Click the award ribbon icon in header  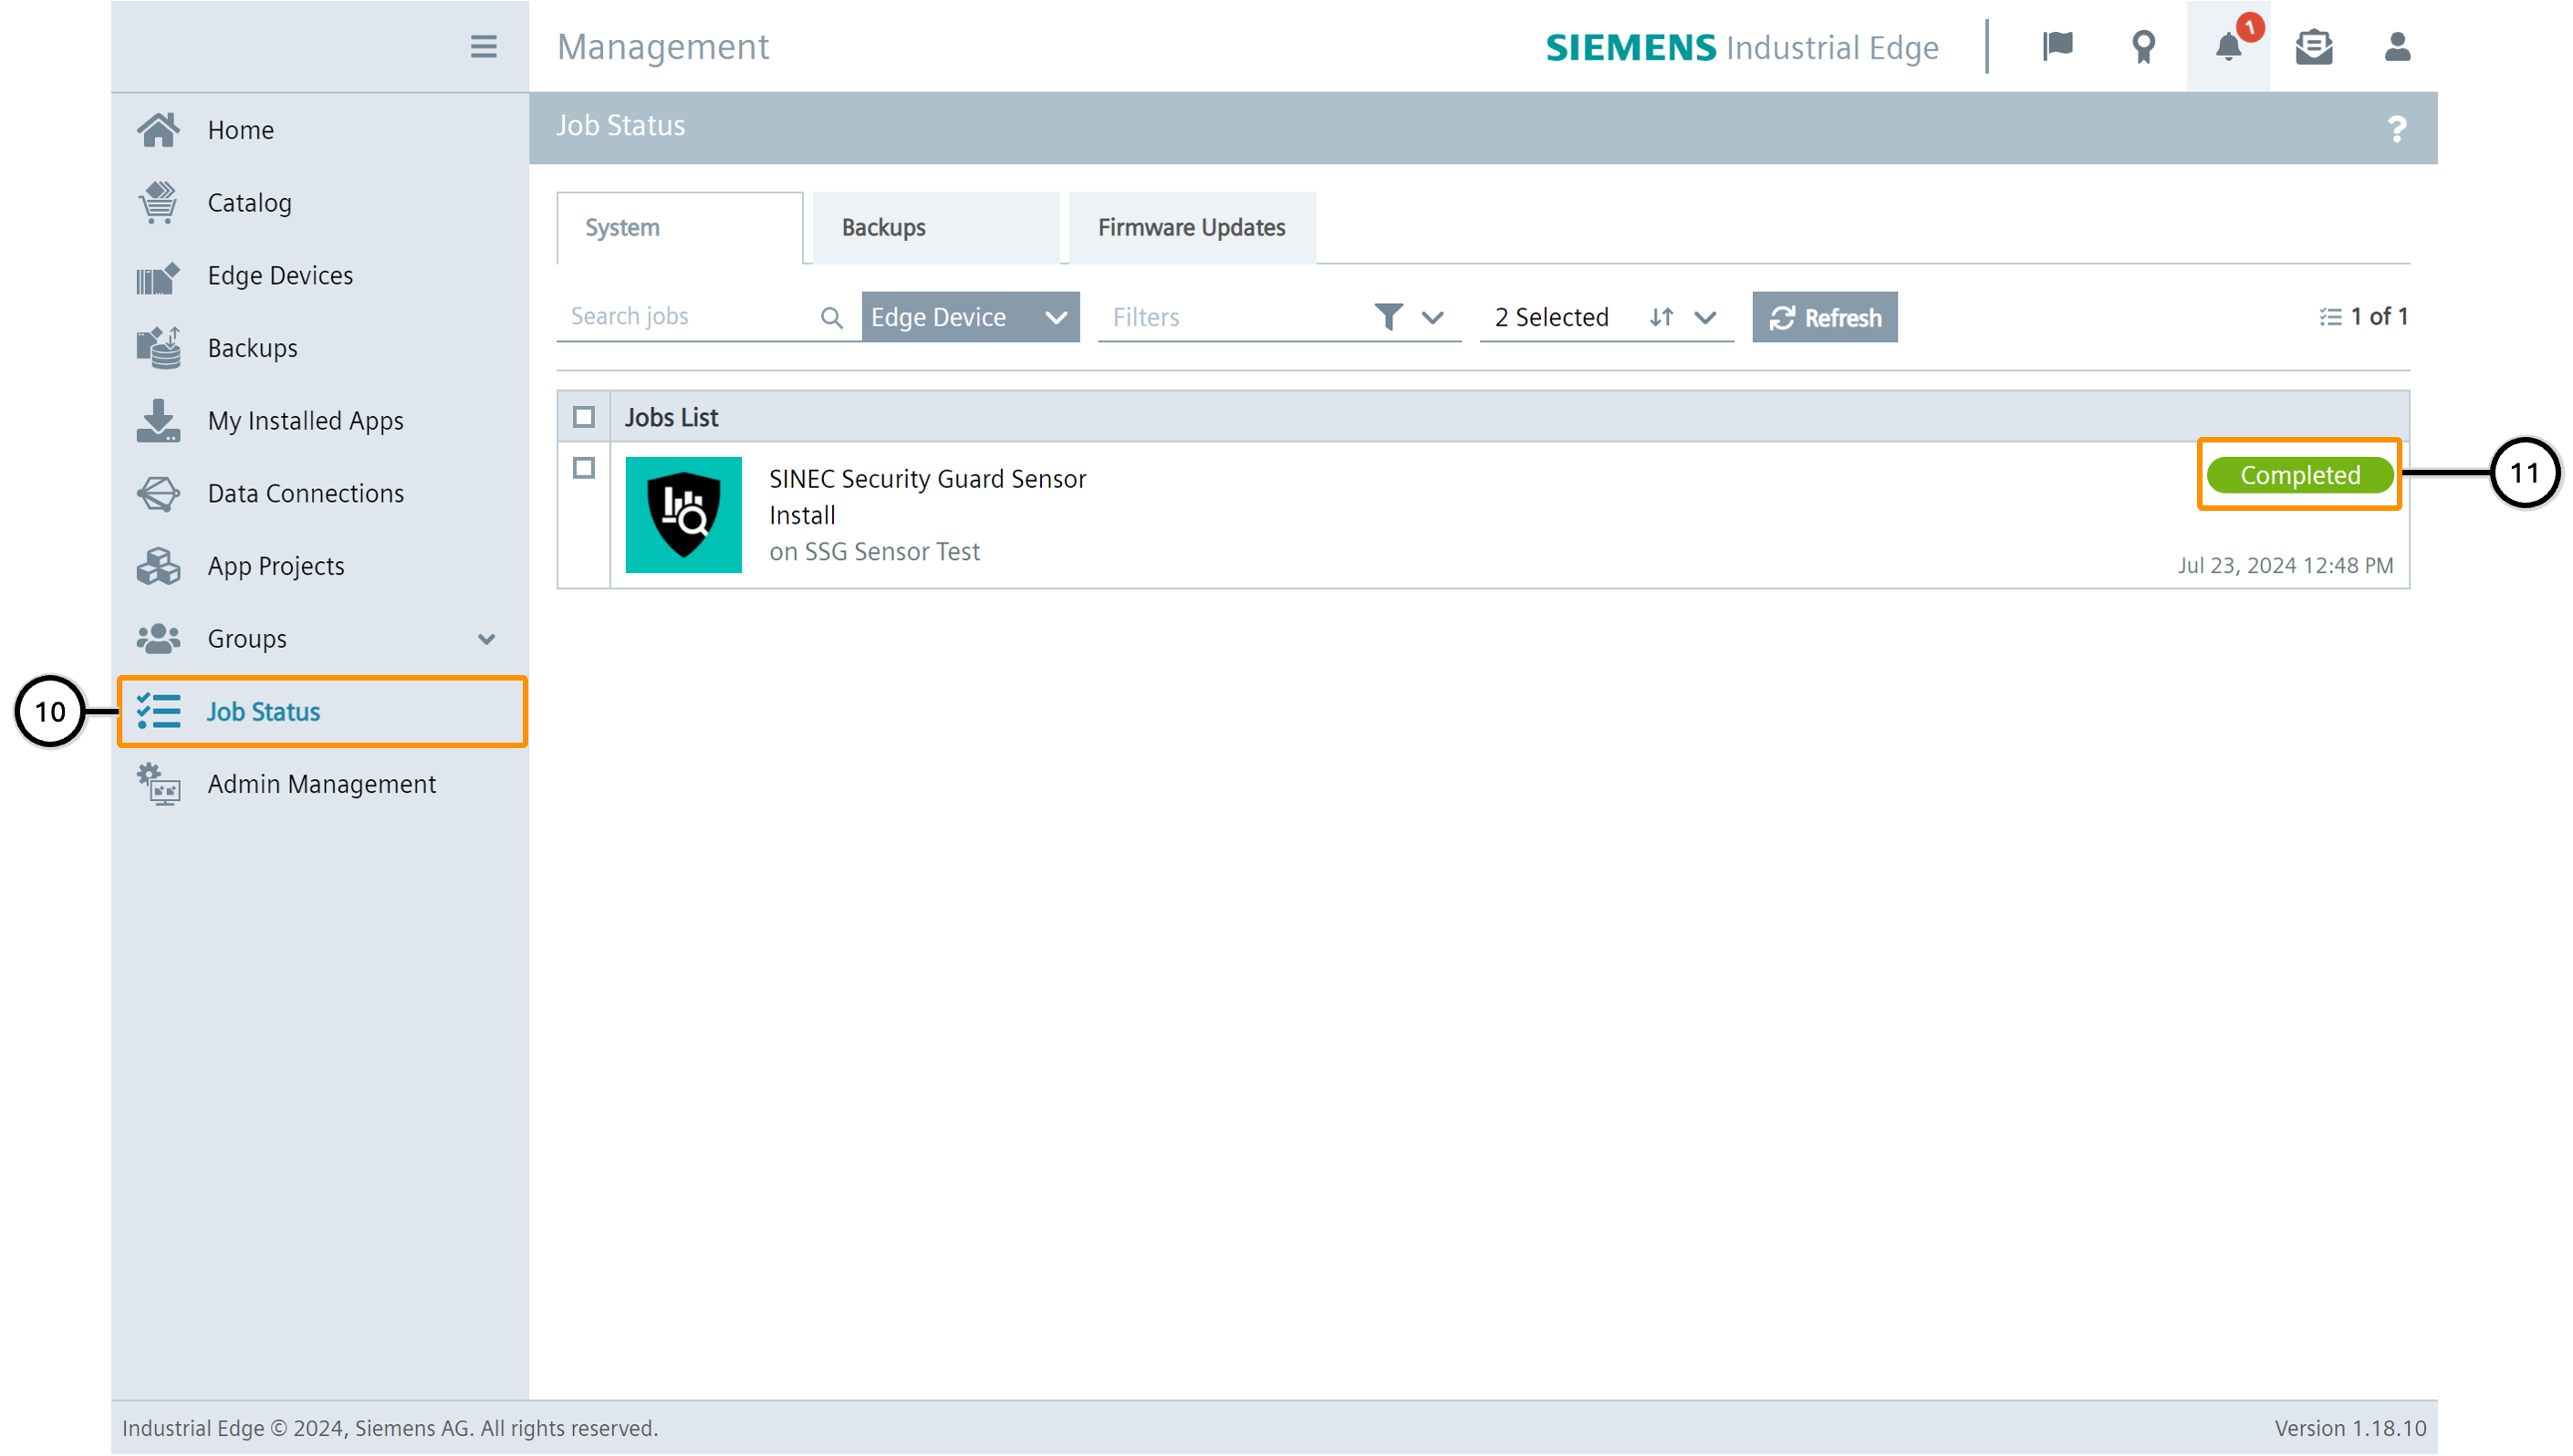point(2142,46)
